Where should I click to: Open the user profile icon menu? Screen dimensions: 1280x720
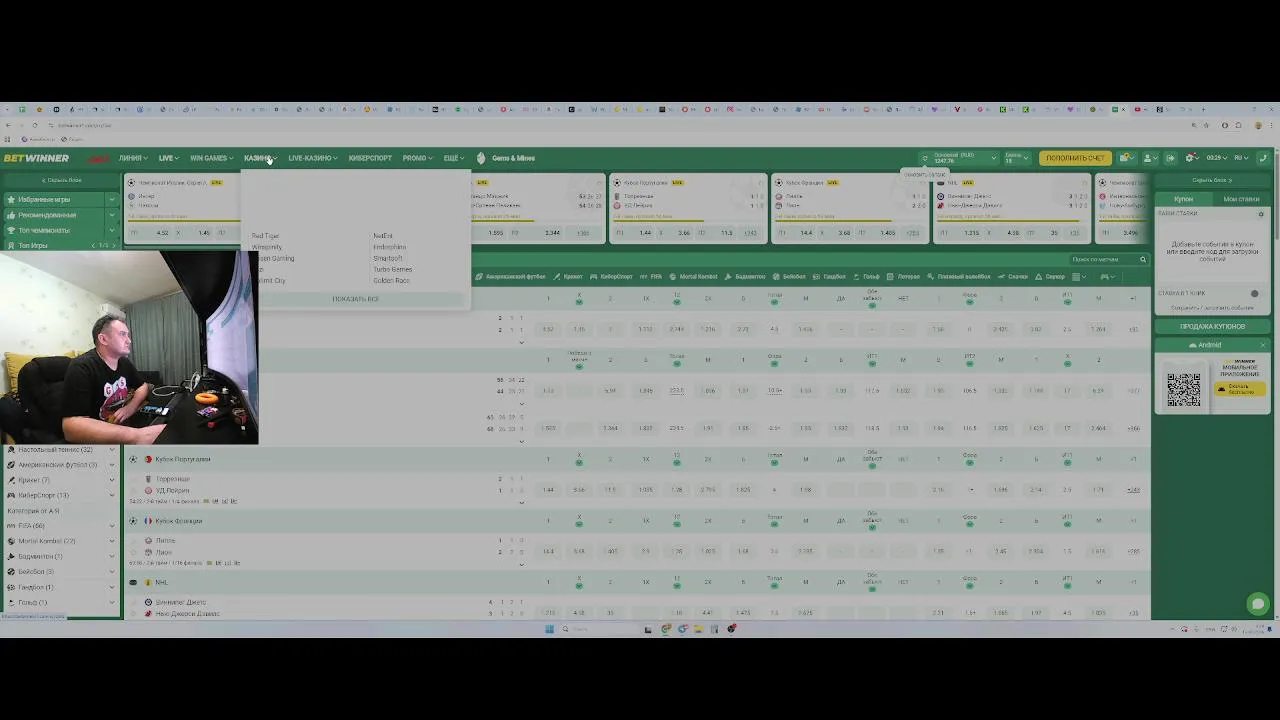coord(1149,158)
